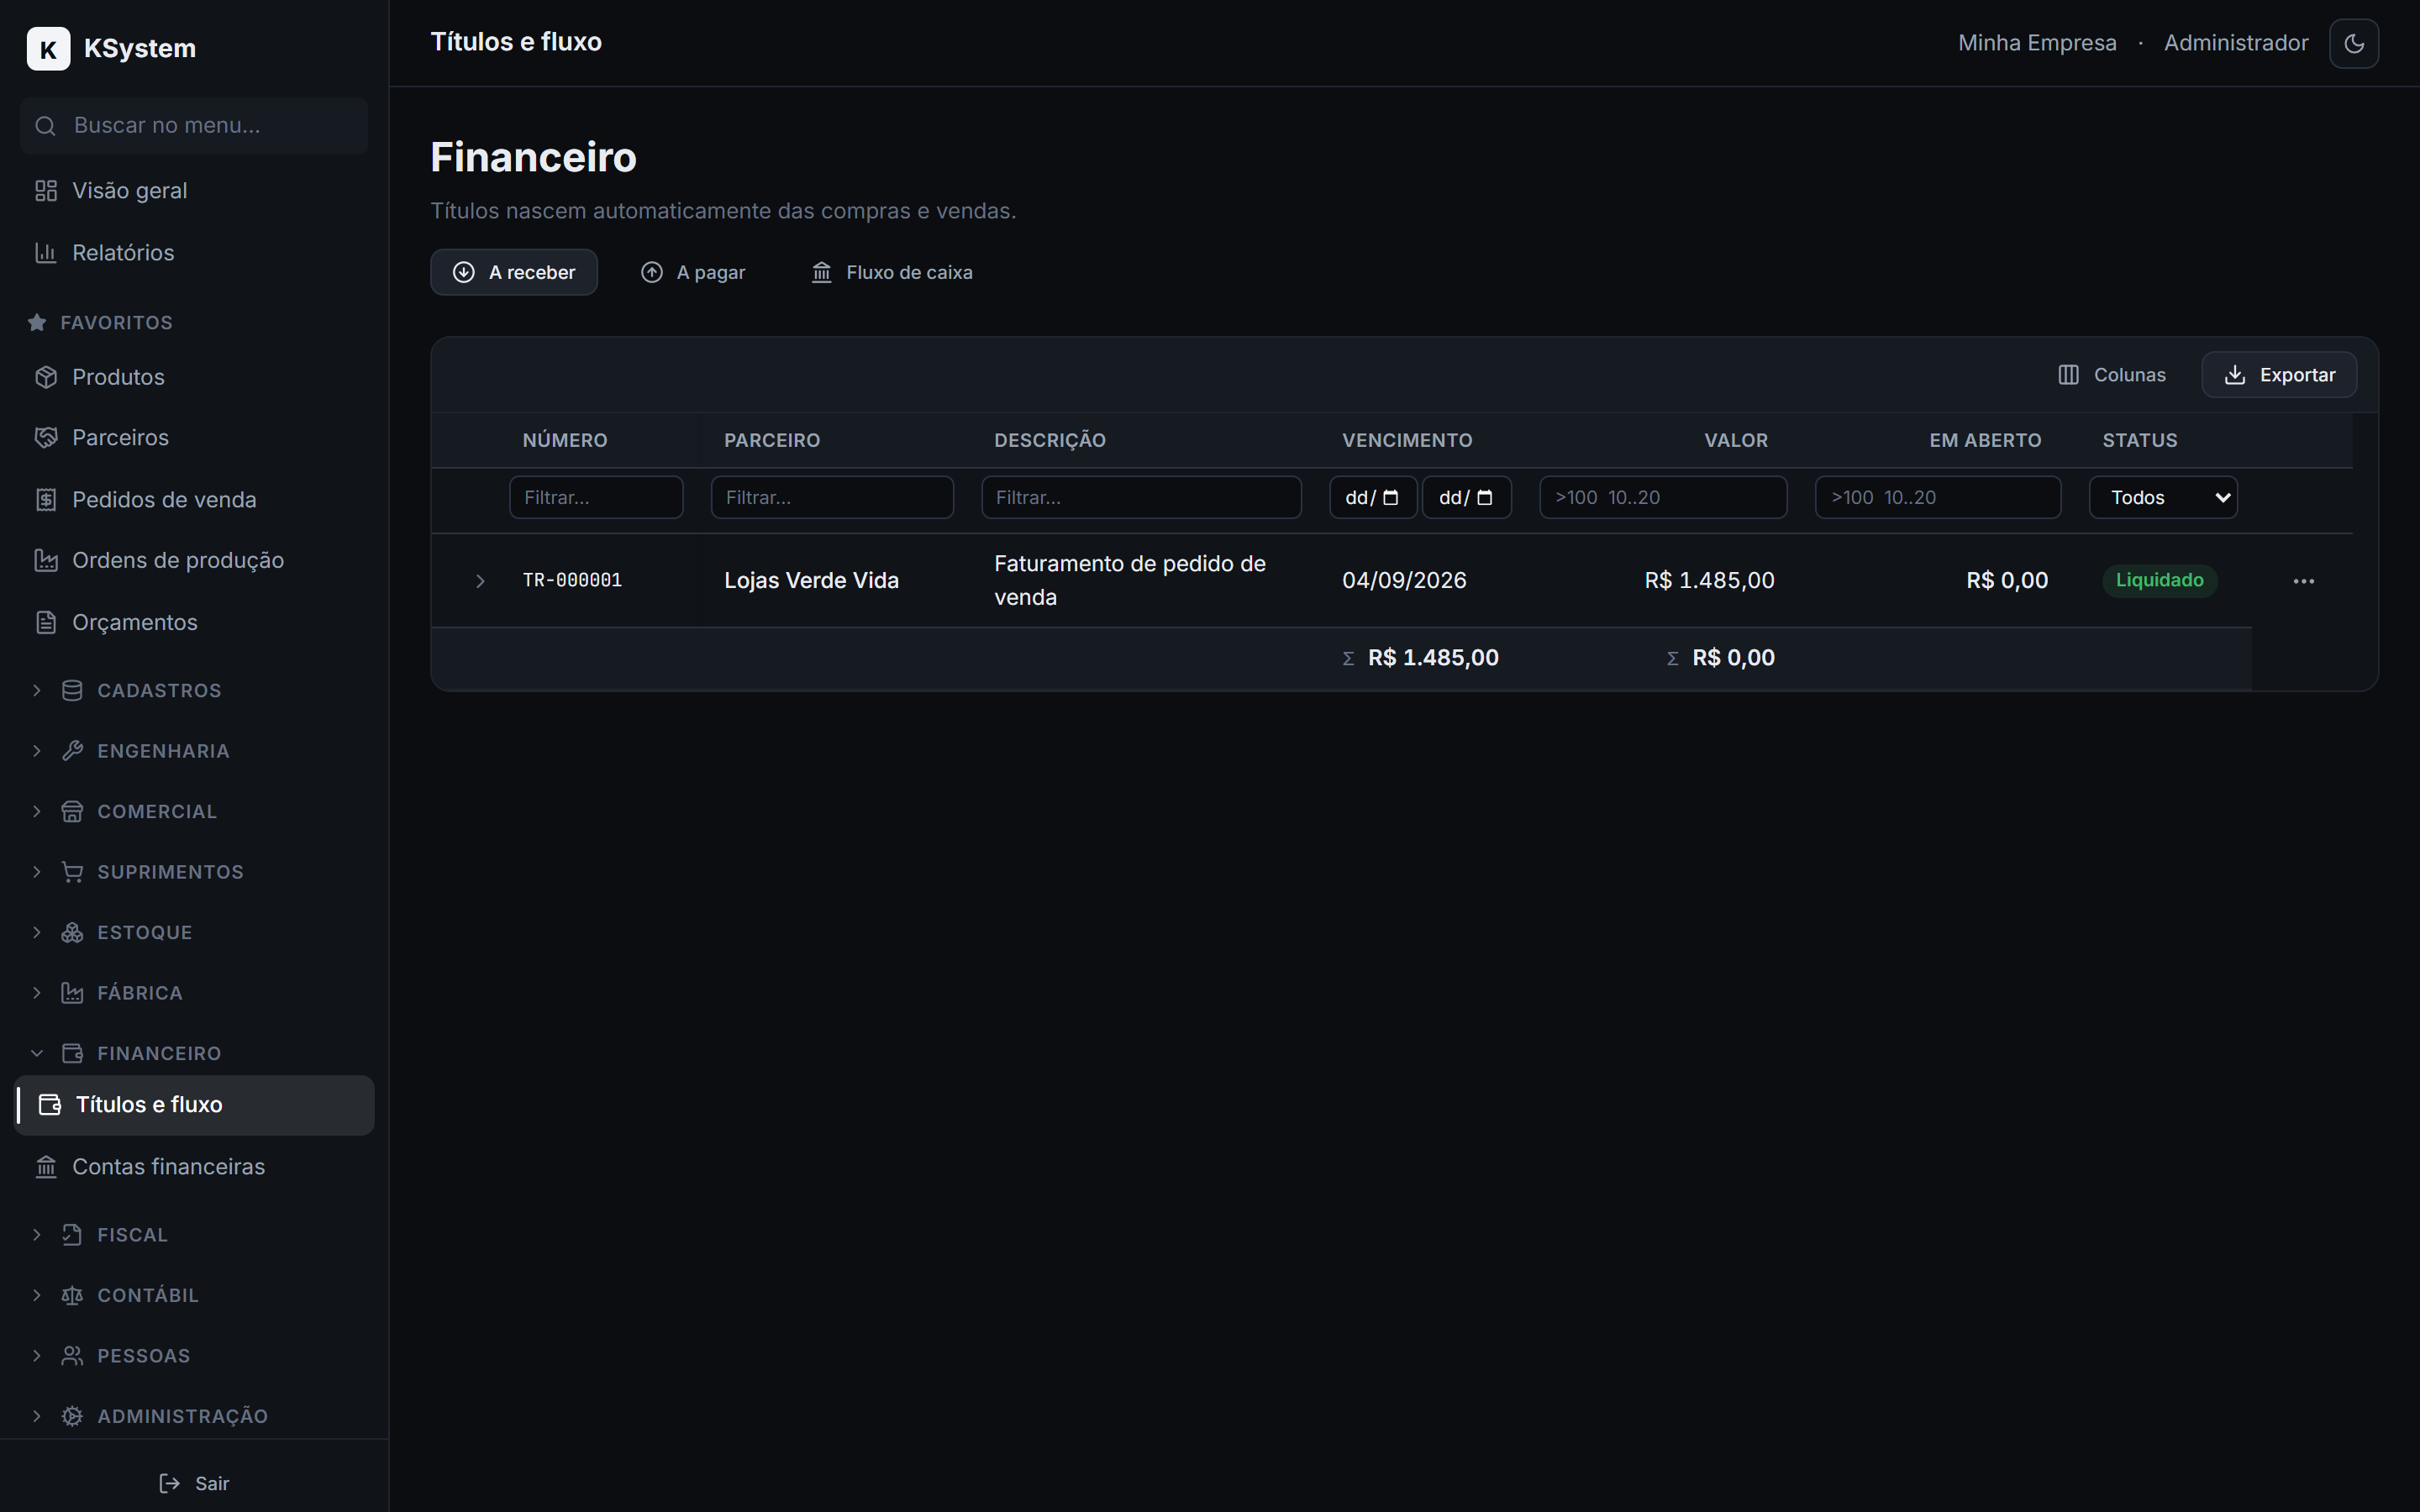Click the Orçamentos document icon
Screen dimensions: 2420x1512
pyautogui.click(x=46, y=623)
